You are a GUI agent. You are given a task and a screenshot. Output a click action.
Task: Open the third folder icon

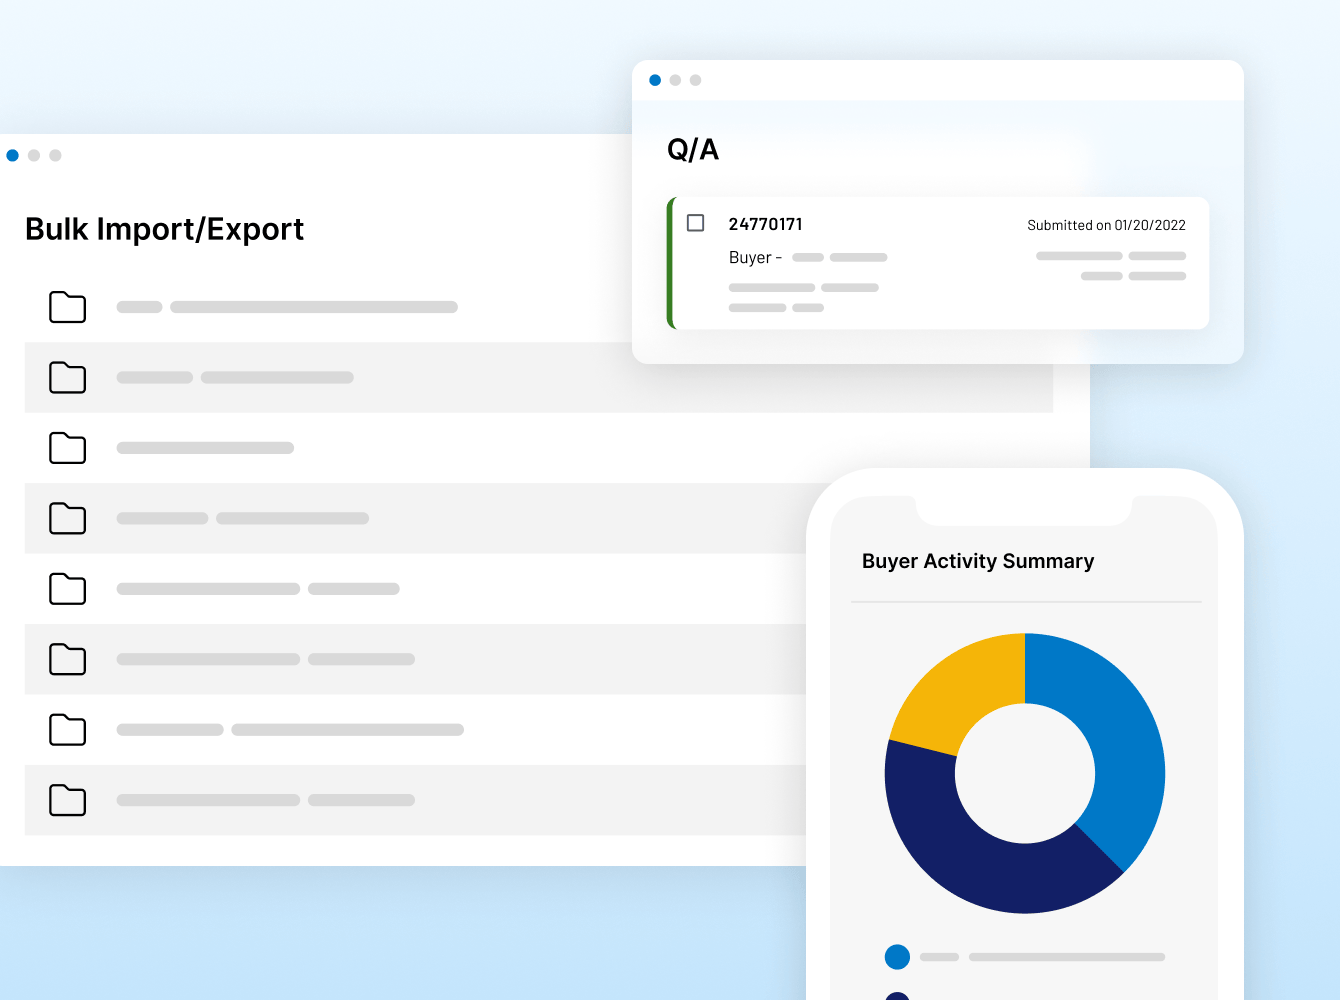coord(67,449)
